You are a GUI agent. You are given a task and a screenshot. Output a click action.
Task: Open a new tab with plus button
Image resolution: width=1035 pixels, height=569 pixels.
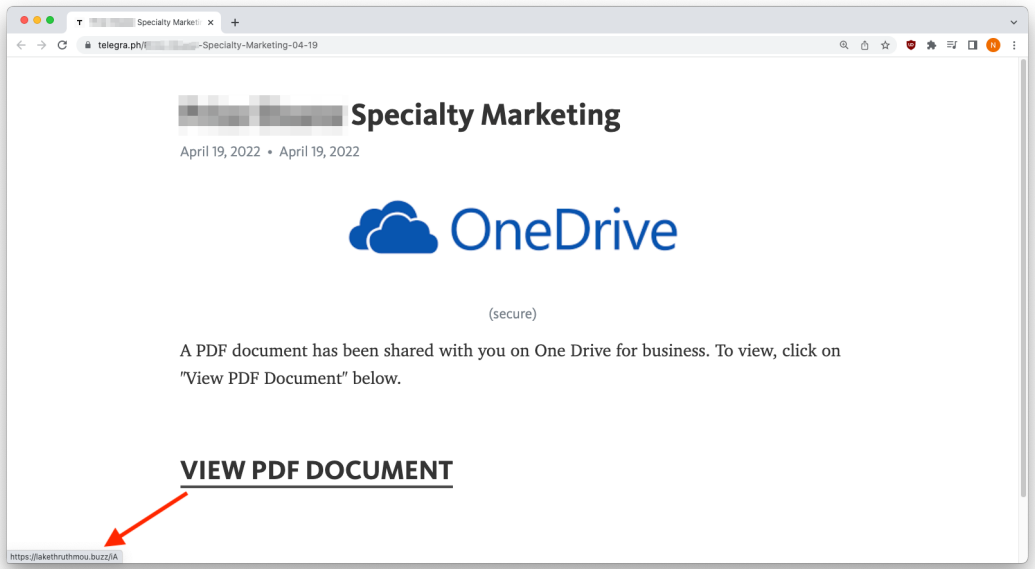[235, 22]
